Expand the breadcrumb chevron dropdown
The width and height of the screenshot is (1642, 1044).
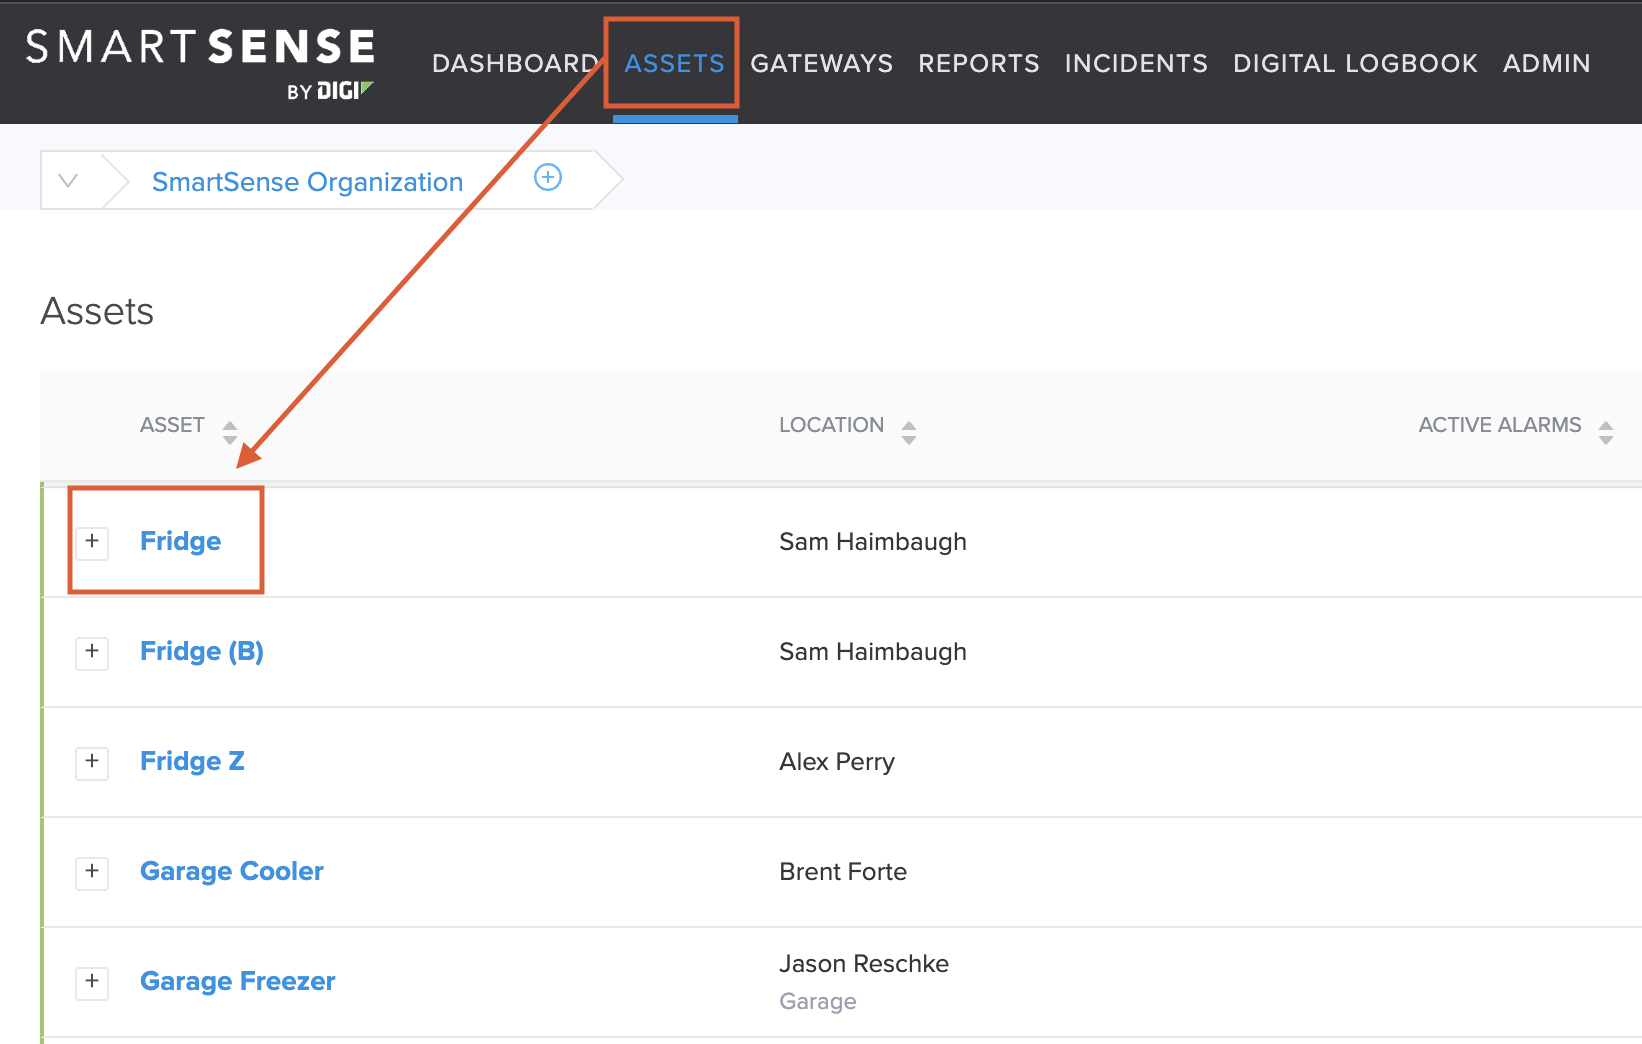tap(68, 181)
